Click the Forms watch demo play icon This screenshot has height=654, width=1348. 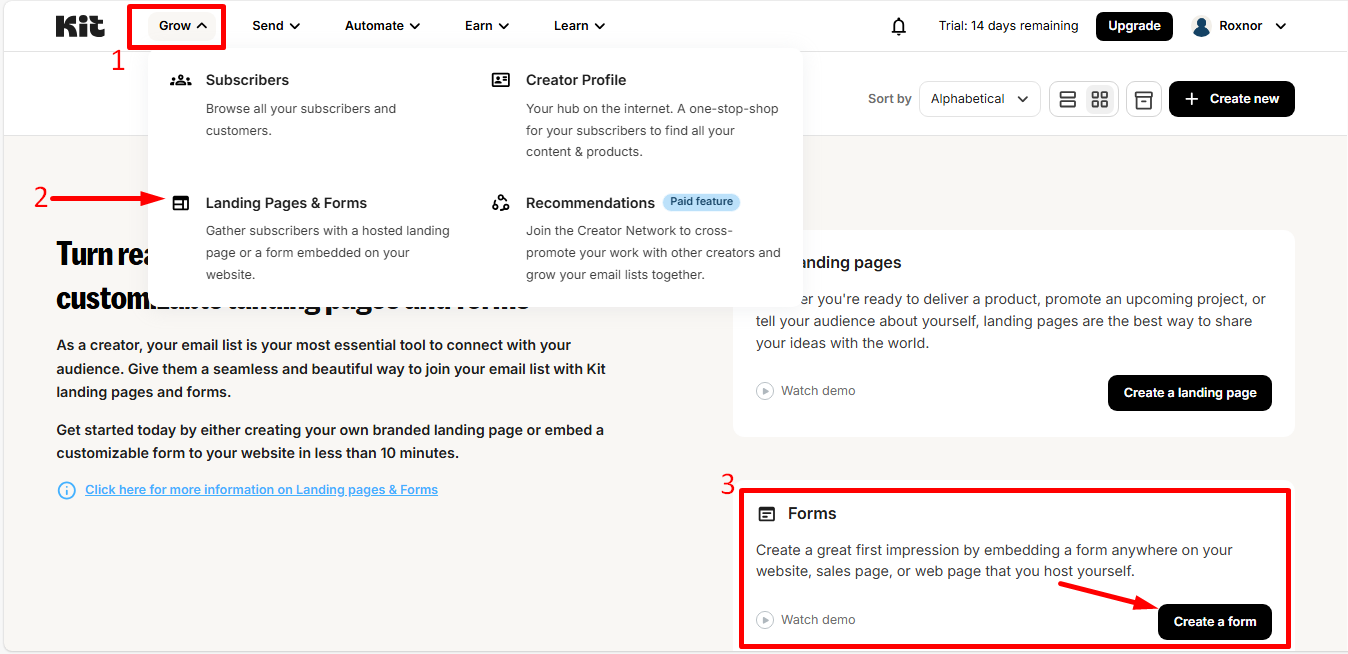click(x=765, y=620)
